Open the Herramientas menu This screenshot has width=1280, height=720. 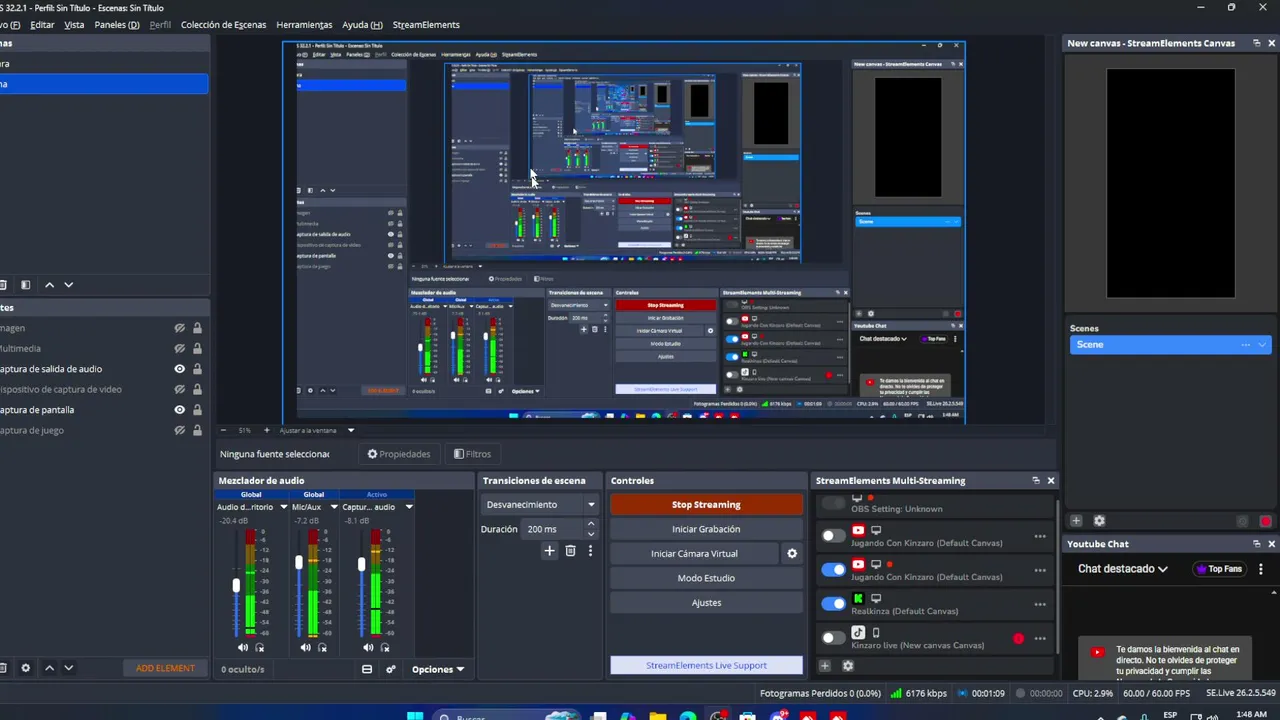click(x=304, y=25)
